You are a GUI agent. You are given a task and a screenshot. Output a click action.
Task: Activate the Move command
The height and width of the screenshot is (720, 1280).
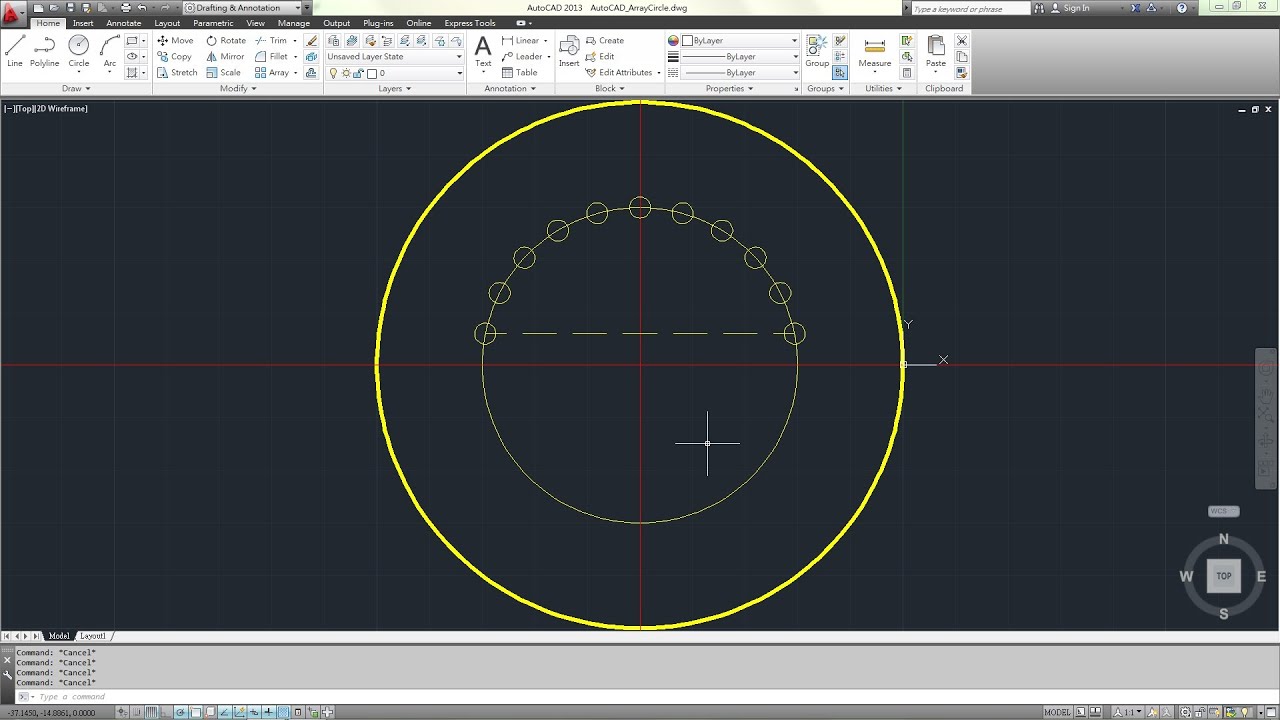(175, 41)
